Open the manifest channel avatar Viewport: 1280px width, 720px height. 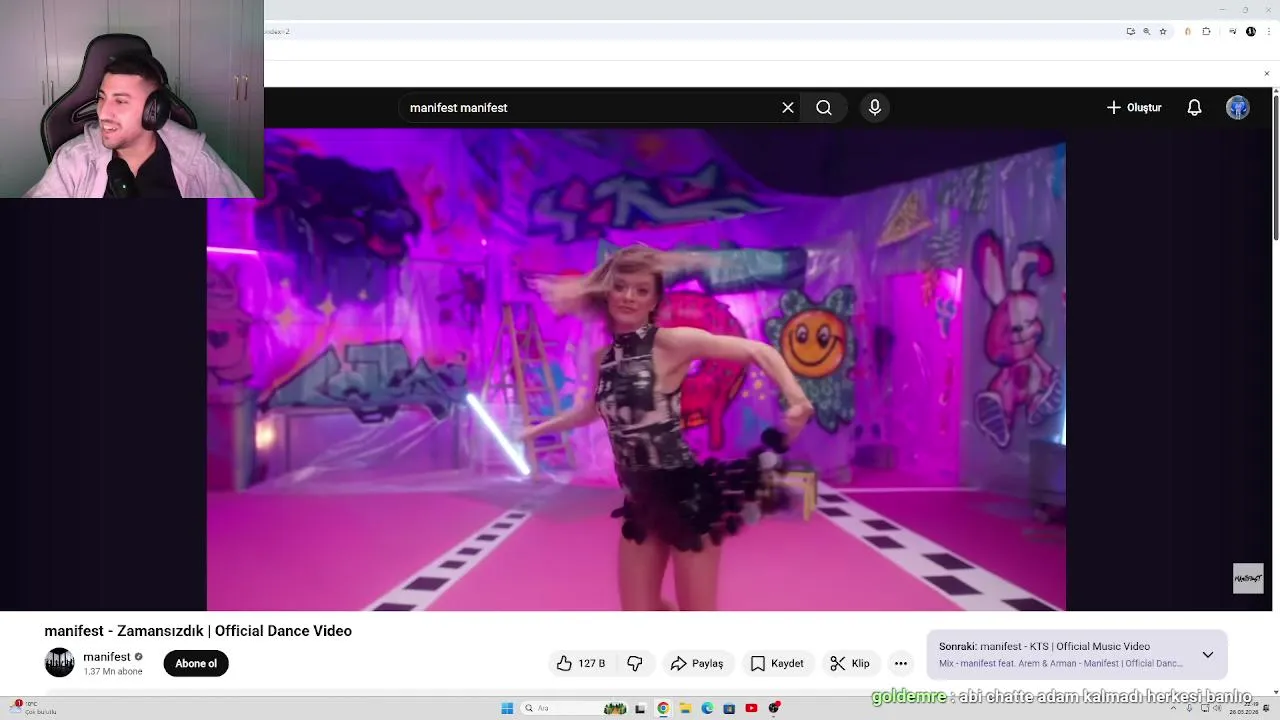(x=60, y=663)
